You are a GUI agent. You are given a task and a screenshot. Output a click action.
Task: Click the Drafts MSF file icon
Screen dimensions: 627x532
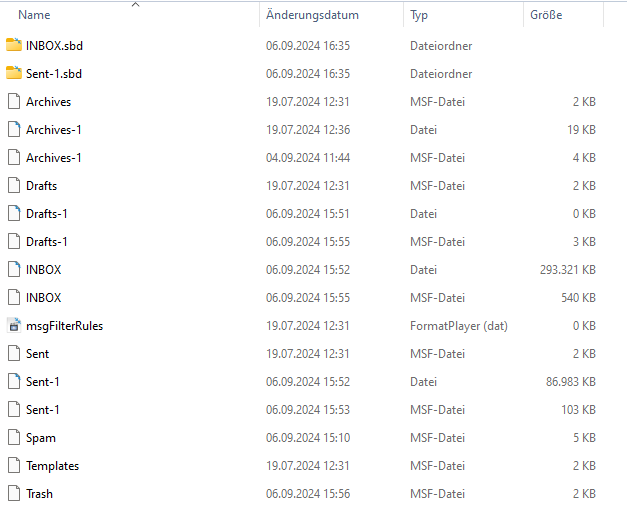point(13,185)
